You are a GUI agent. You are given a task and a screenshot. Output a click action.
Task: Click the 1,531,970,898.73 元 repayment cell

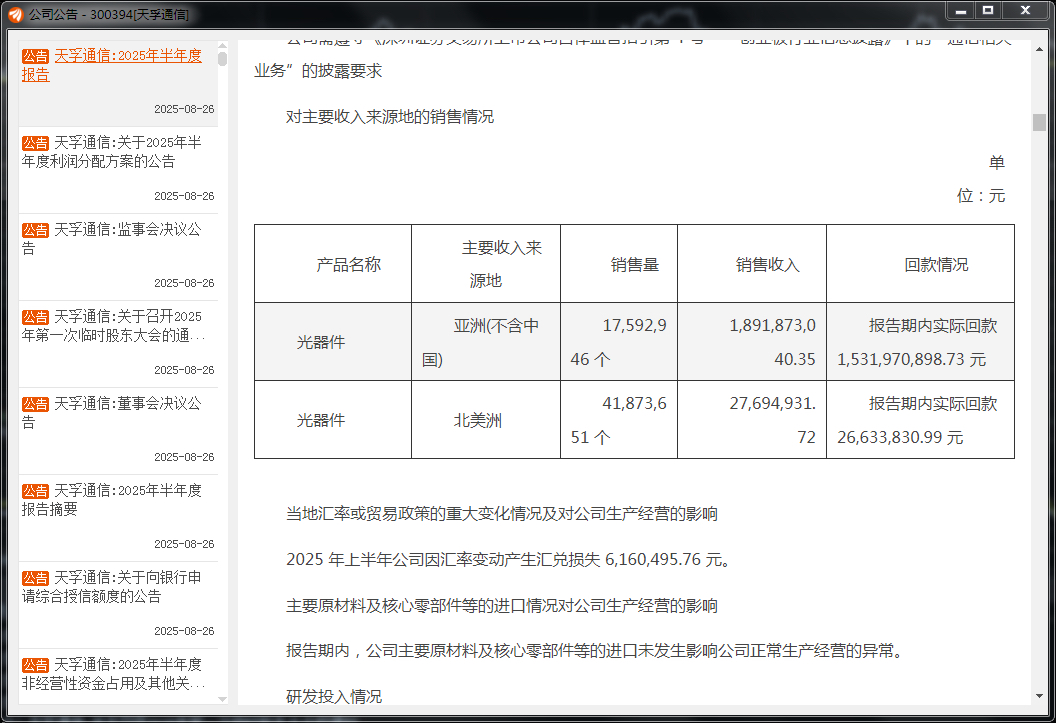[x=920, y=342]
